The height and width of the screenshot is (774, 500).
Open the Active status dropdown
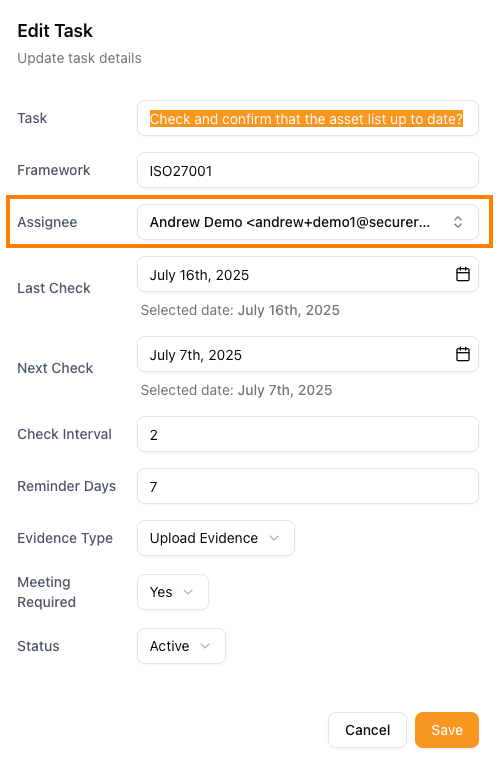(181, 646)
